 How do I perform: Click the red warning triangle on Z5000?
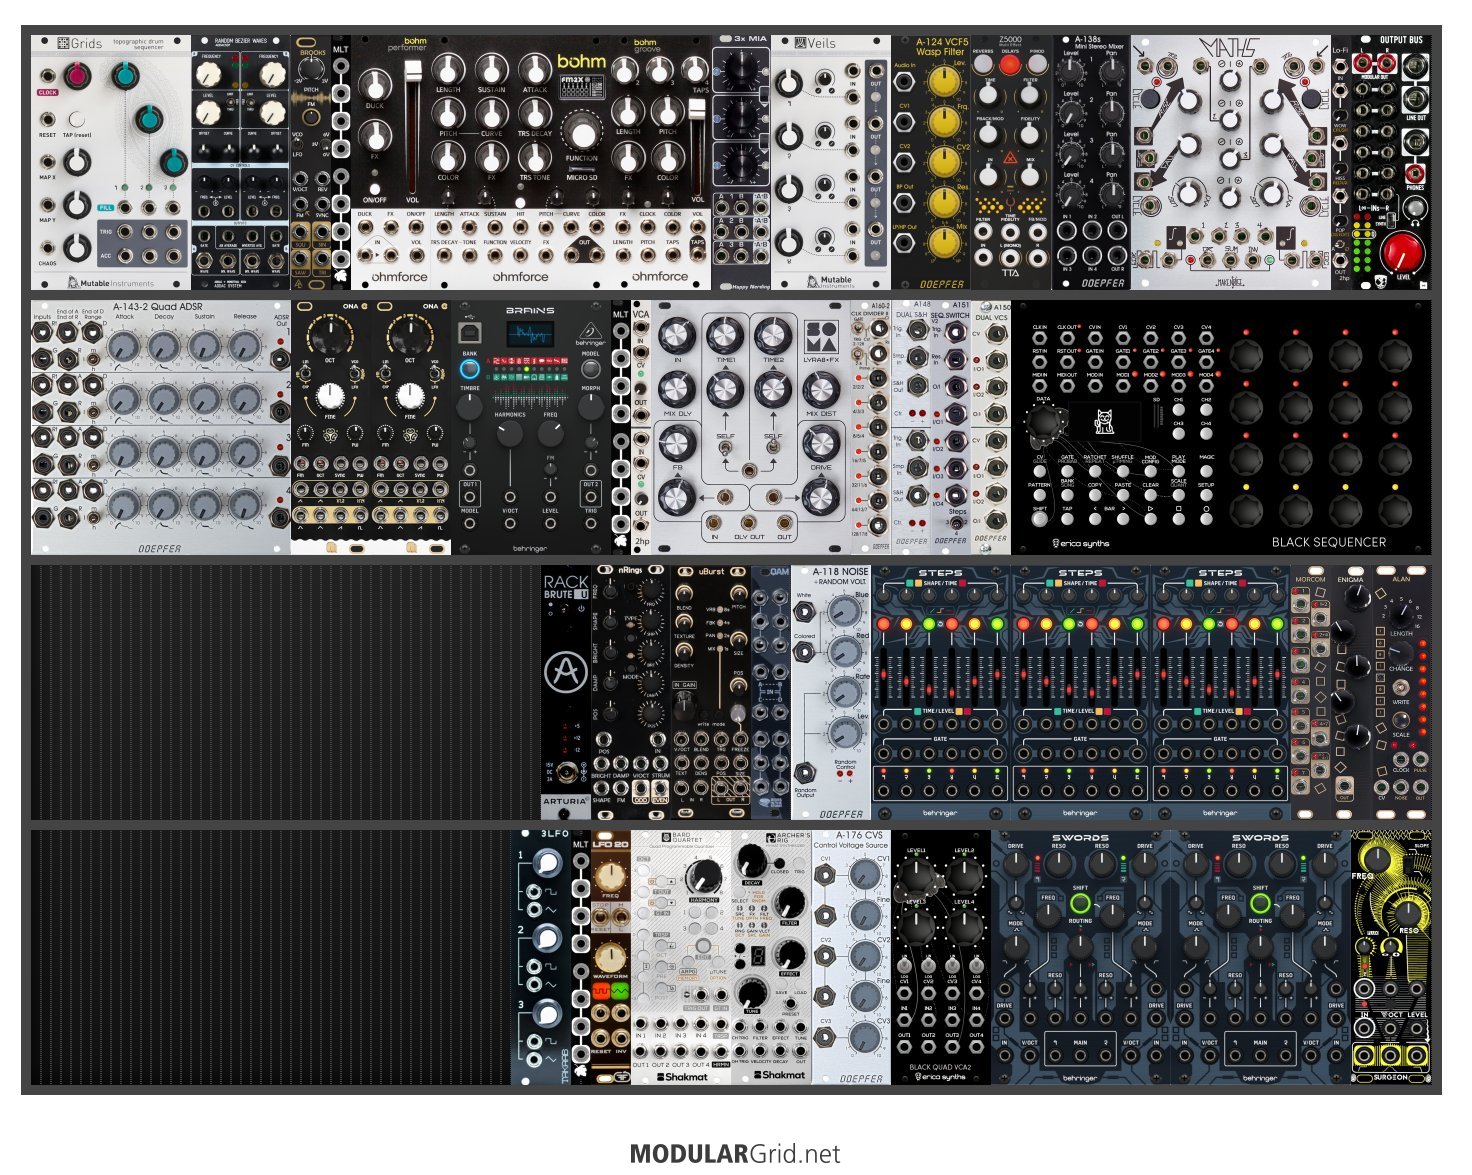tap(1008, 158)
